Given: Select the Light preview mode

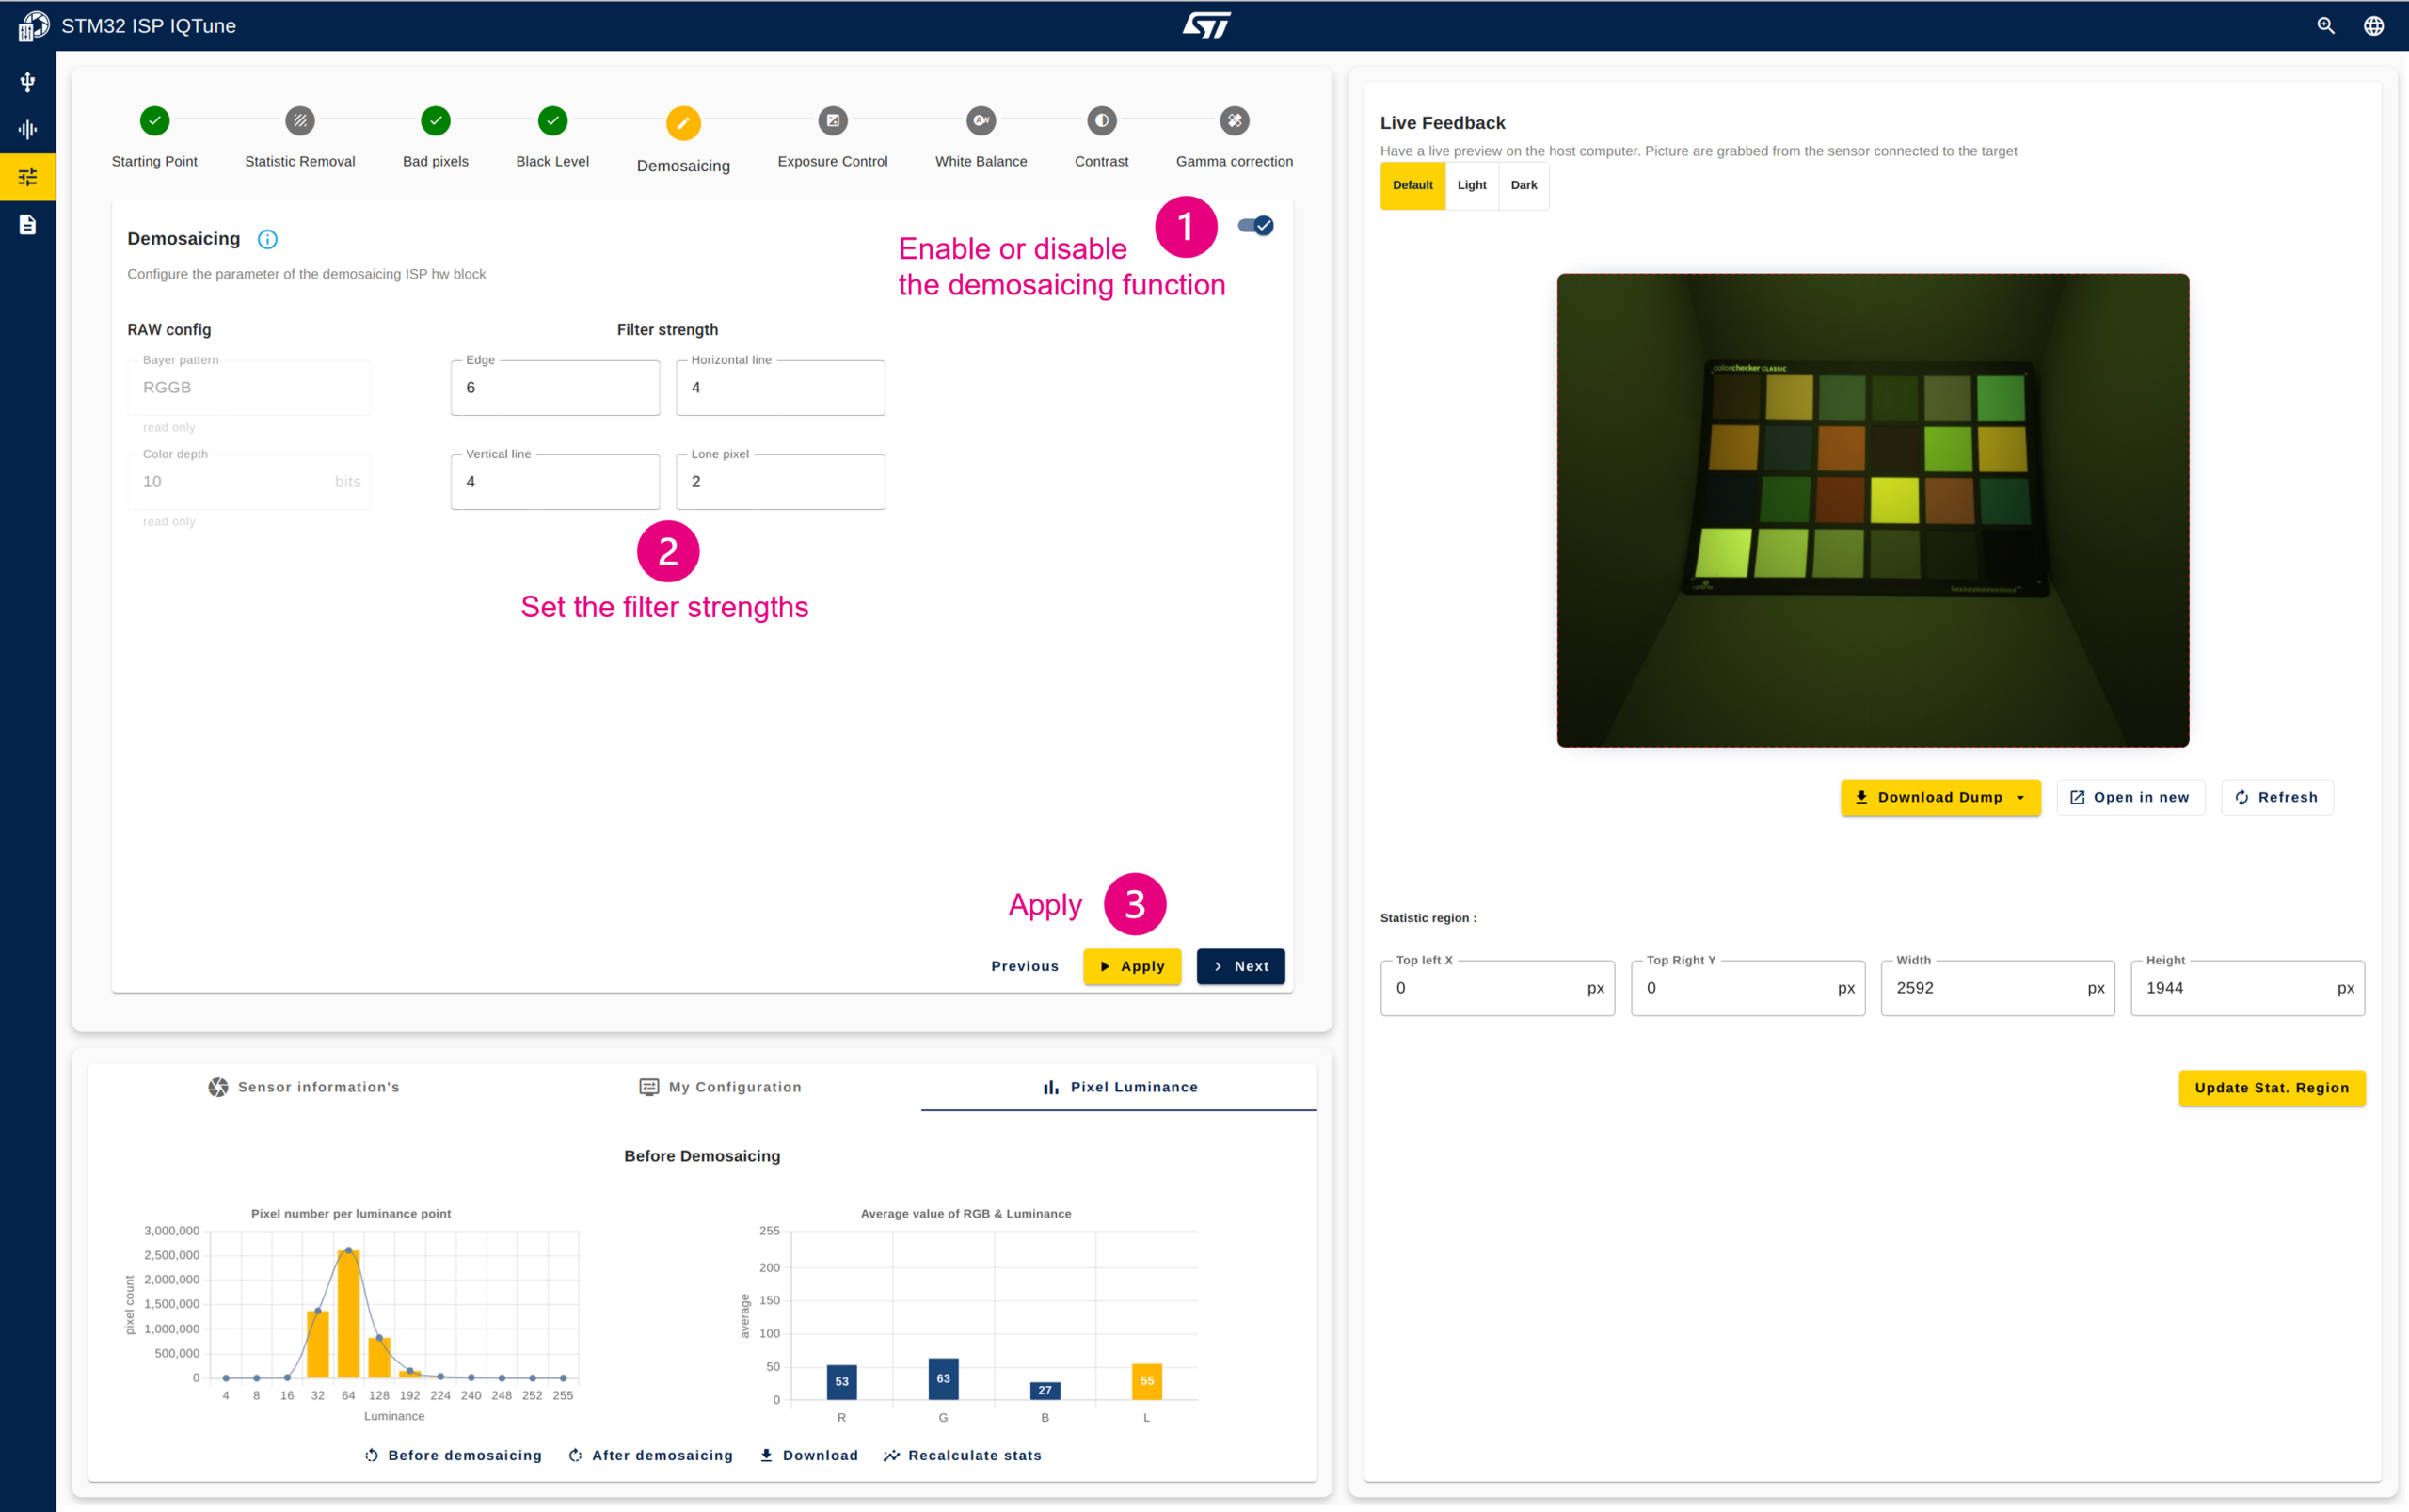Looking at the screenshot, I should pos(1472,185).
